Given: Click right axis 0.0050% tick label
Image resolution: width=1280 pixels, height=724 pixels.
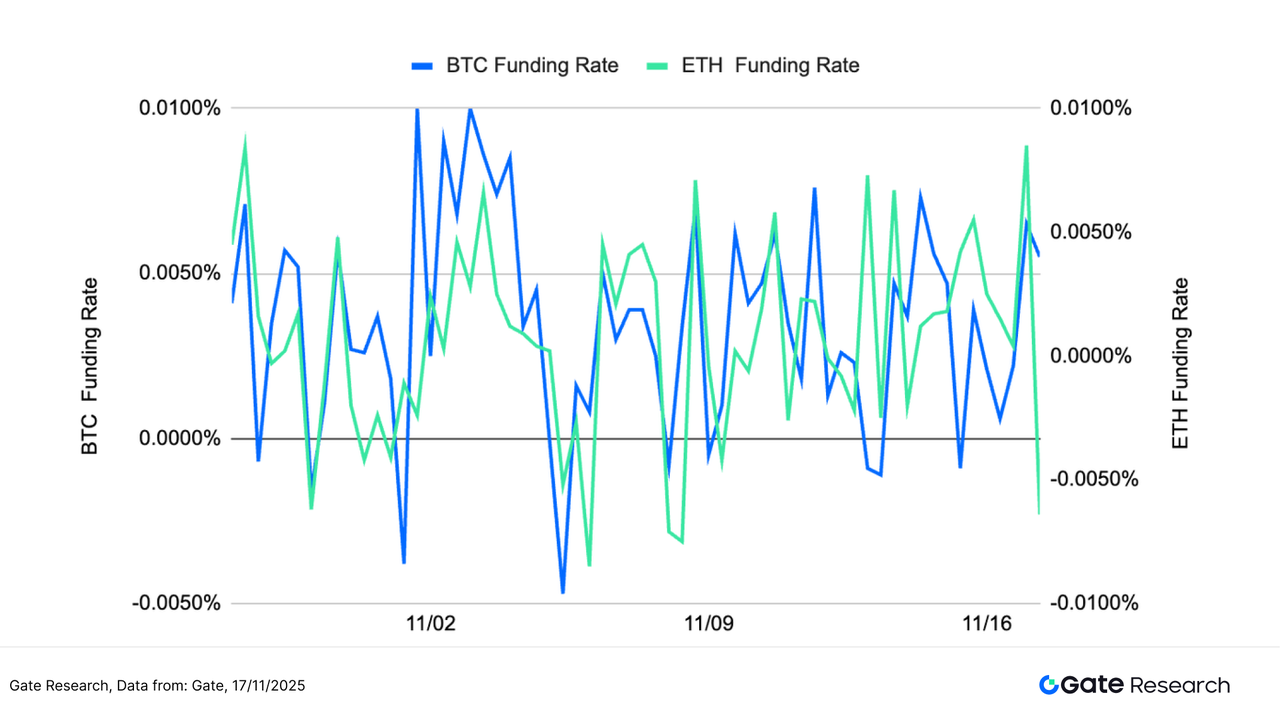Looking at the screenshot, I should [1090, 232].
